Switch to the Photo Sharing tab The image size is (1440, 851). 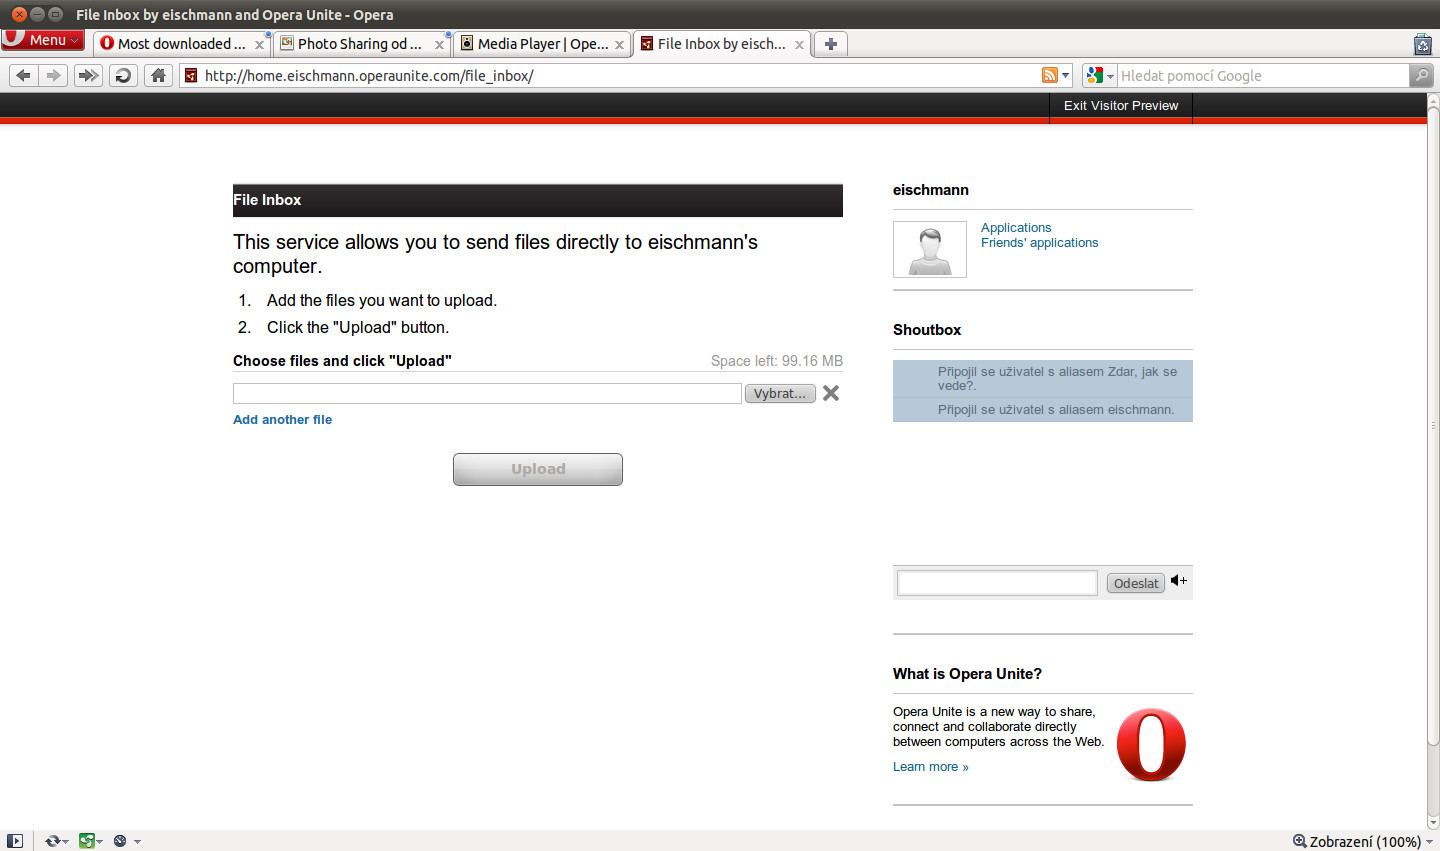[x=361, y=44]
